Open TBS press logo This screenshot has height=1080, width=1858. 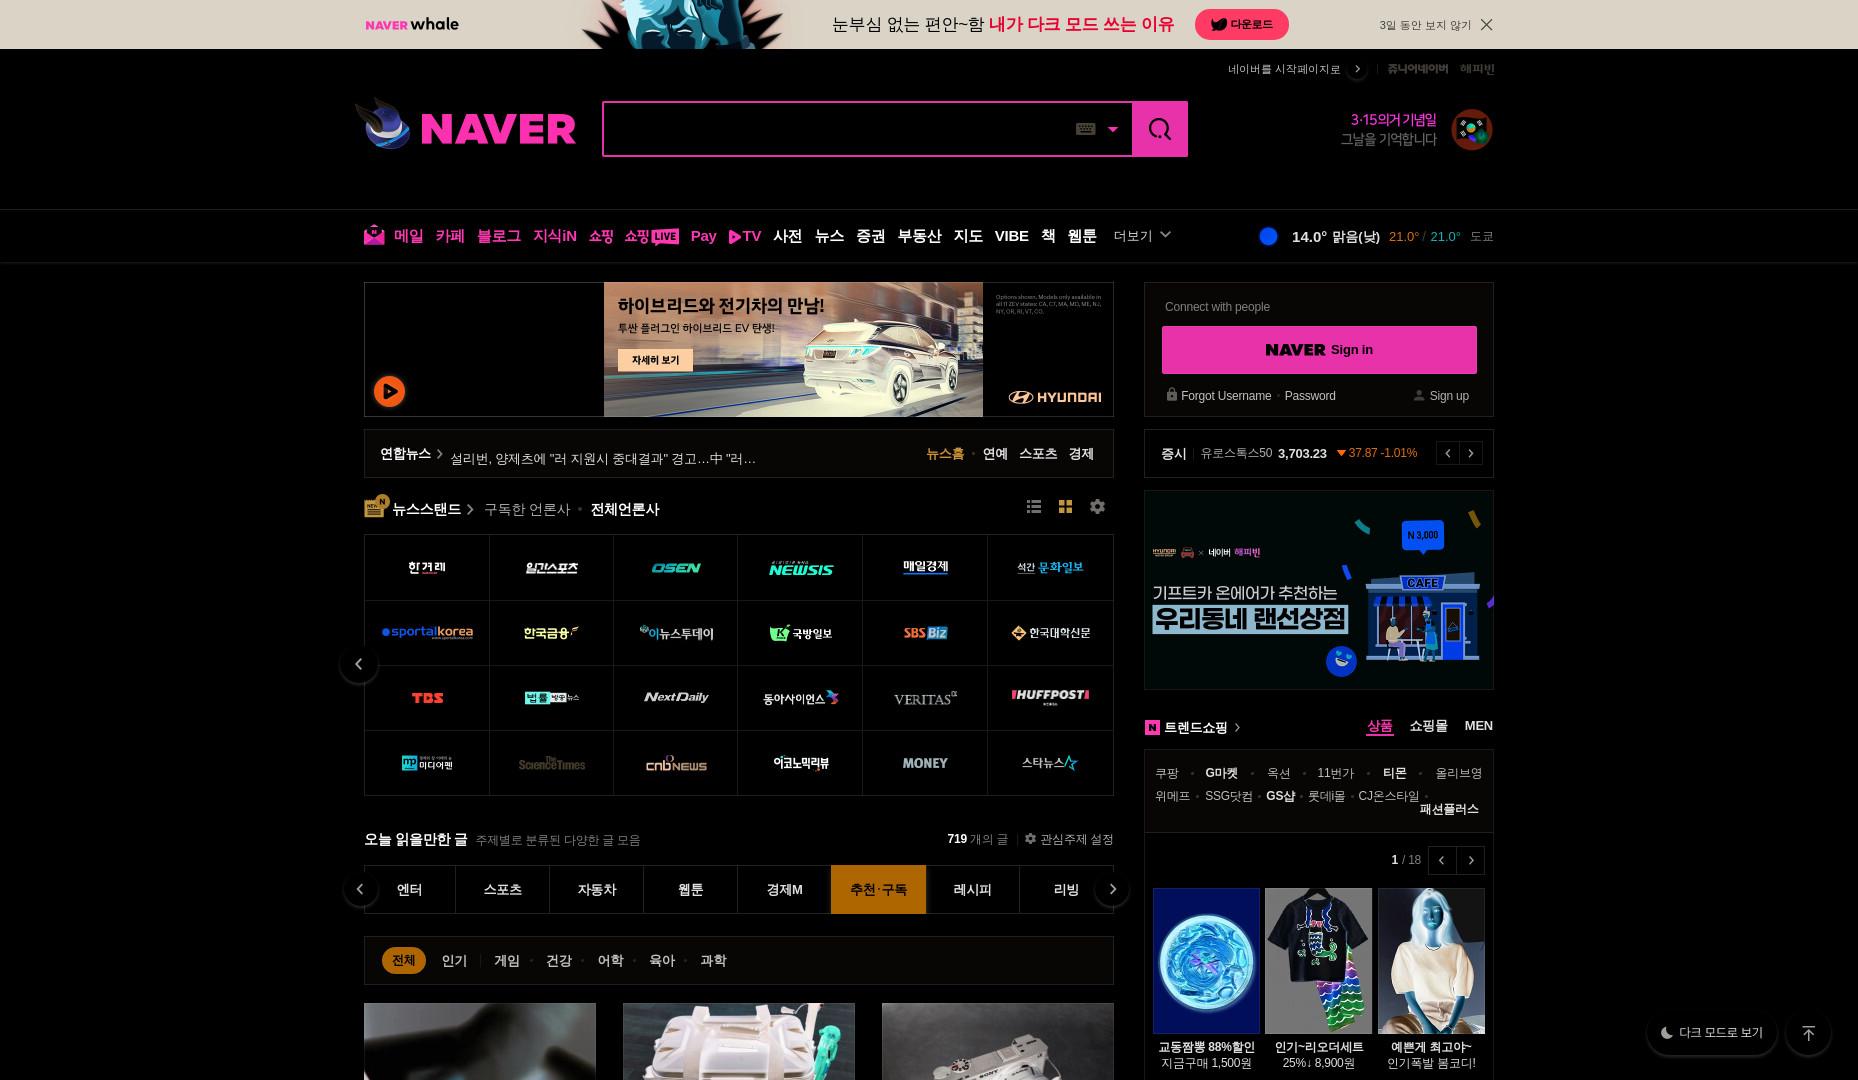(x=427, y=698)
